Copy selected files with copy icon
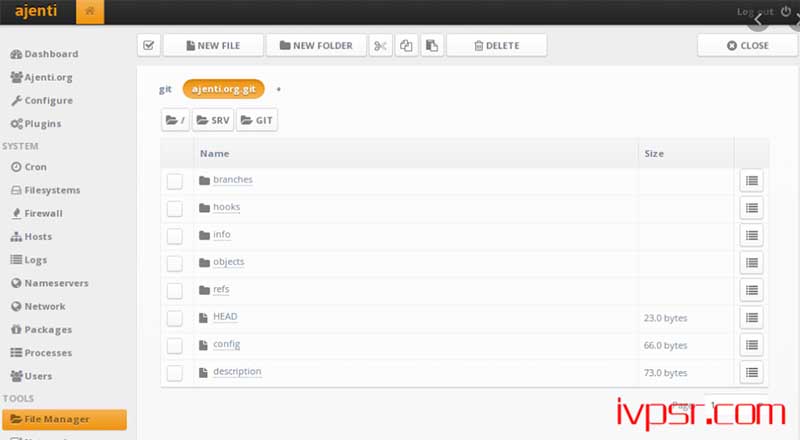Screen dimensions: 800x440 (x=406, y=45)
